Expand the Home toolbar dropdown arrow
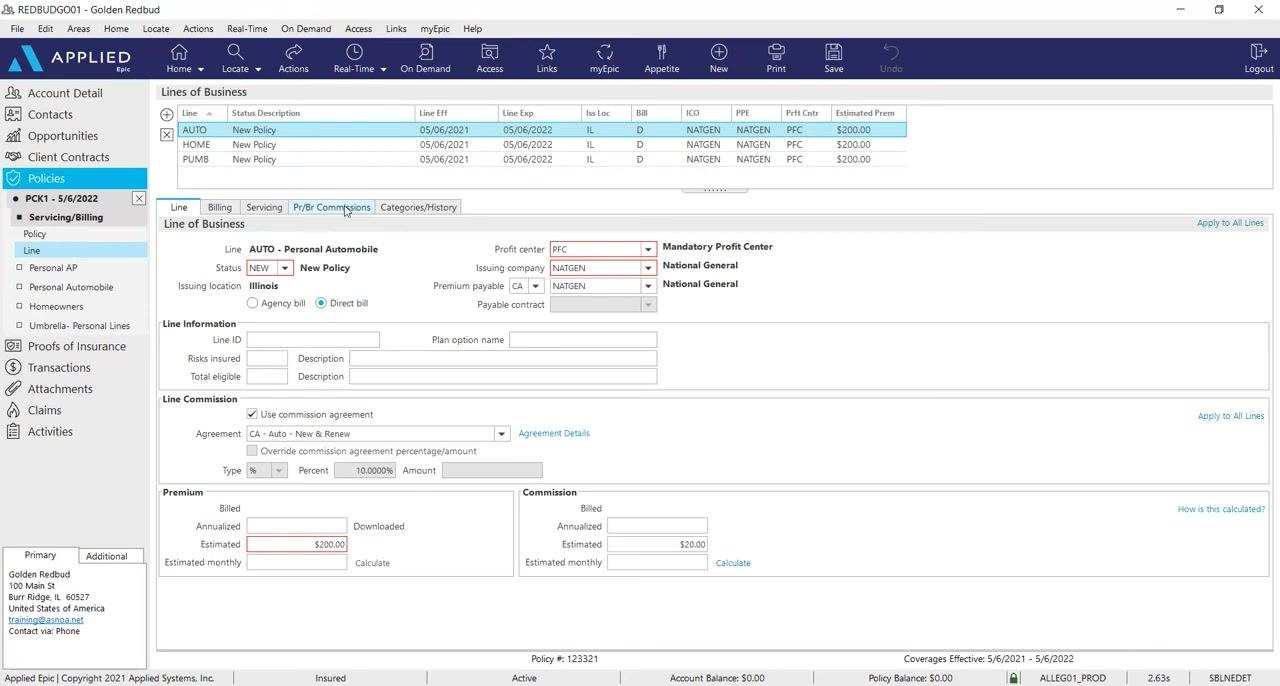Viewport: 1280px width, 686px height. (x=201, y=70)
